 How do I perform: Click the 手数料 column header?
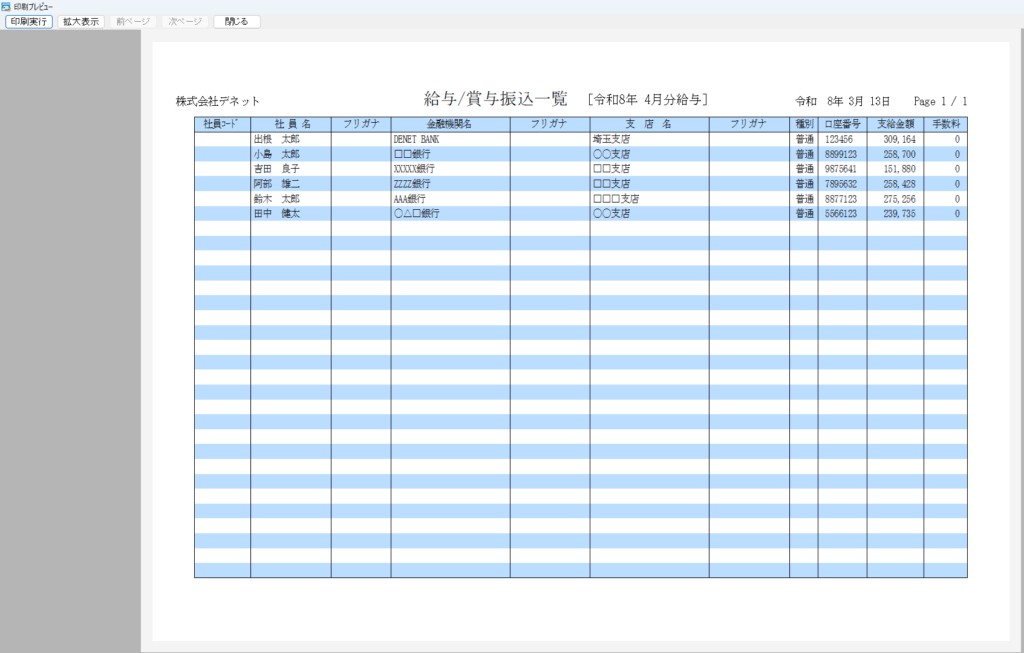pos(945,124)
